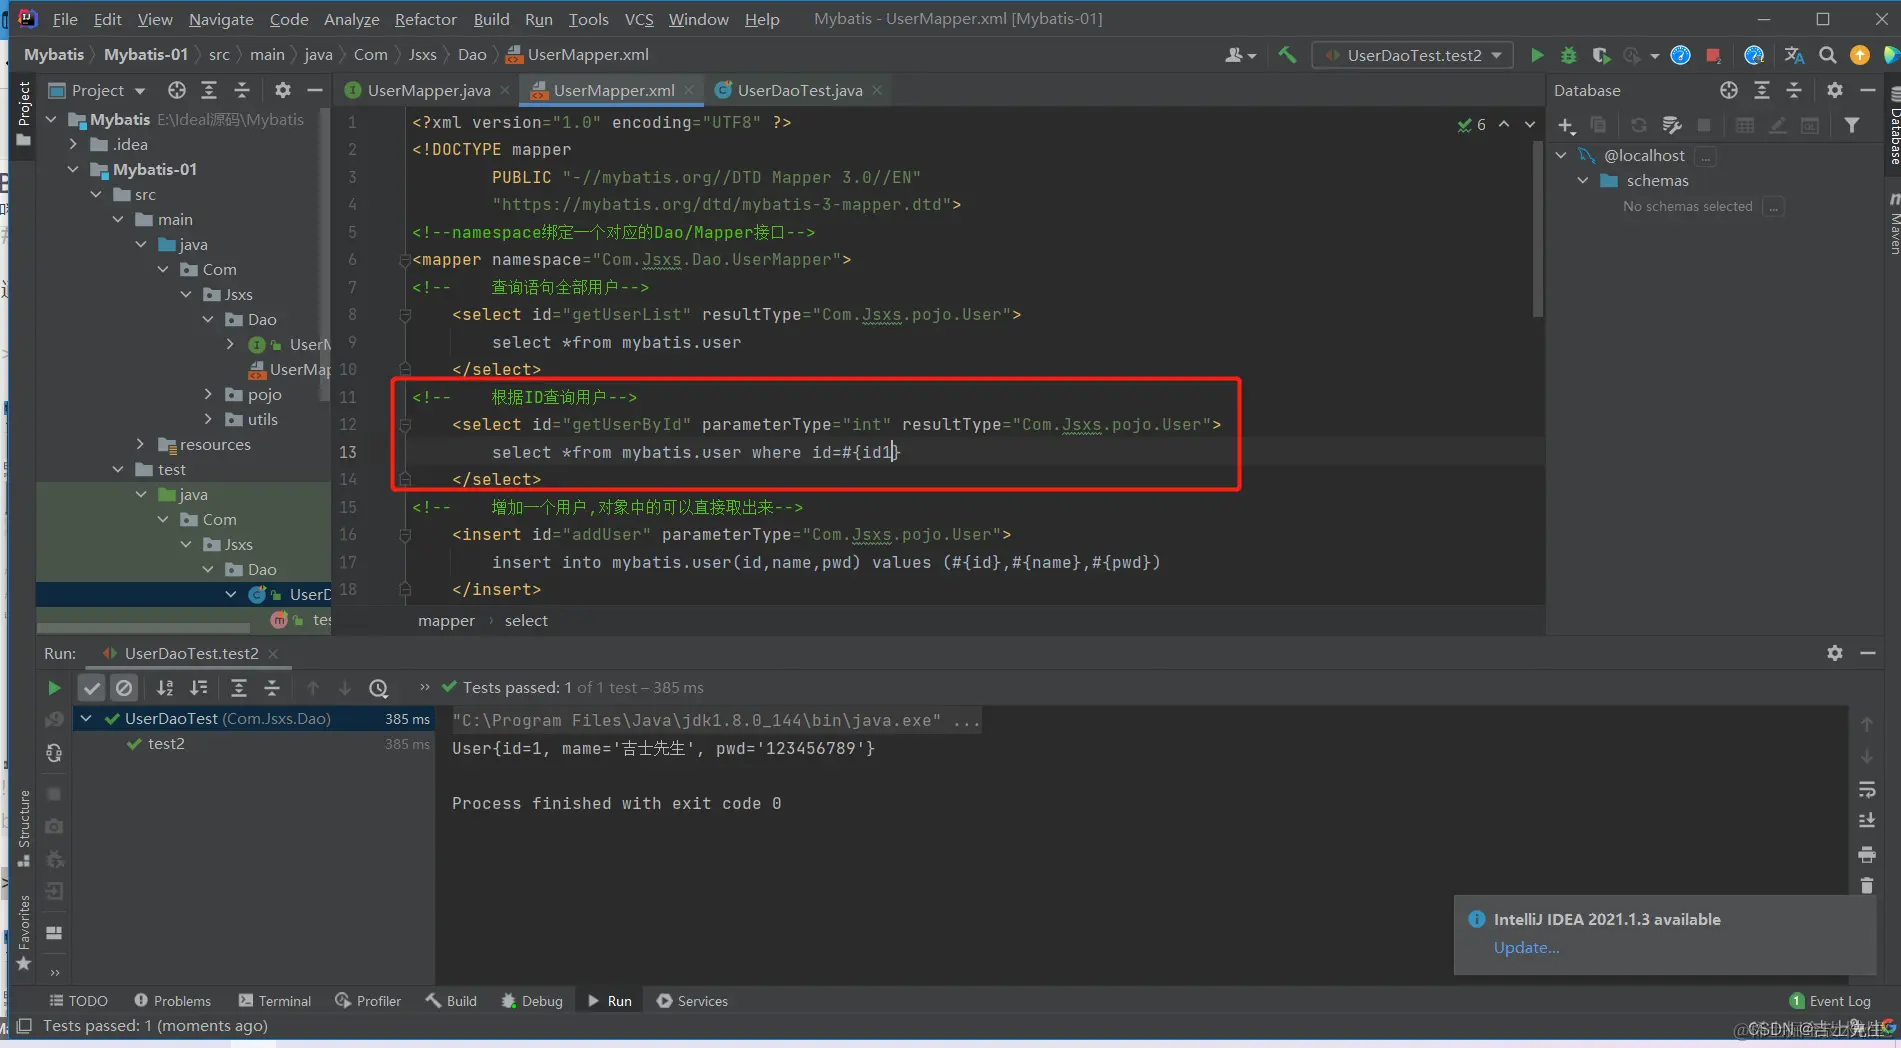
Task: Run with coverage from the main toolbar
Action: [x=1600, y=55]
